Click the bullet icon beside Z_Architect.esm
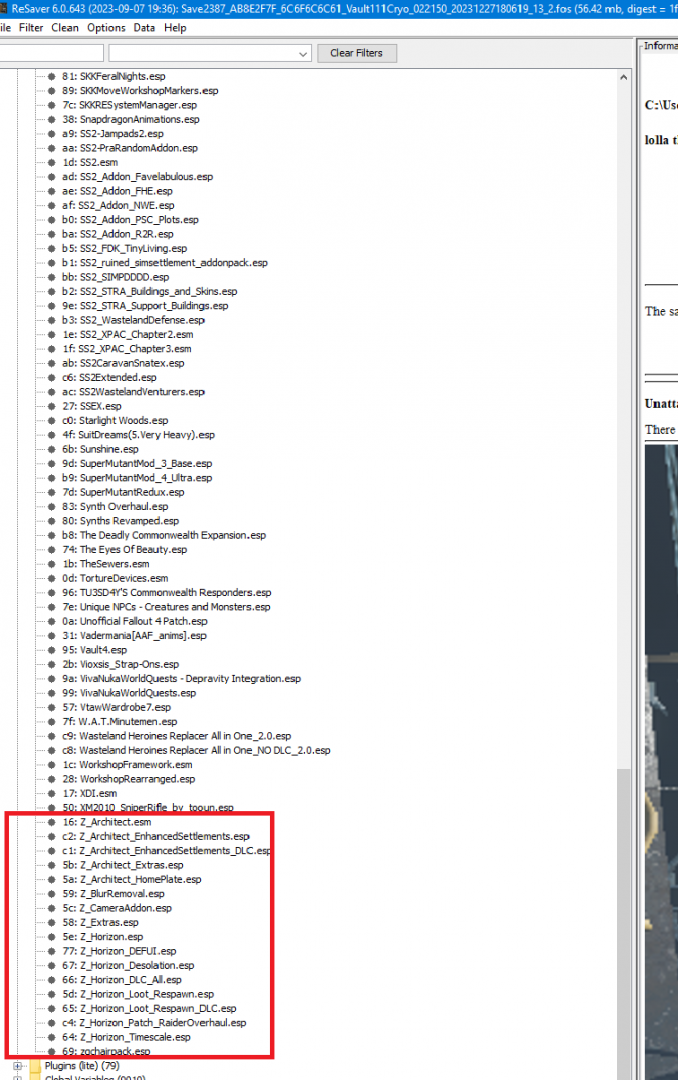678x1080 pixels. [x=51, y=822]
